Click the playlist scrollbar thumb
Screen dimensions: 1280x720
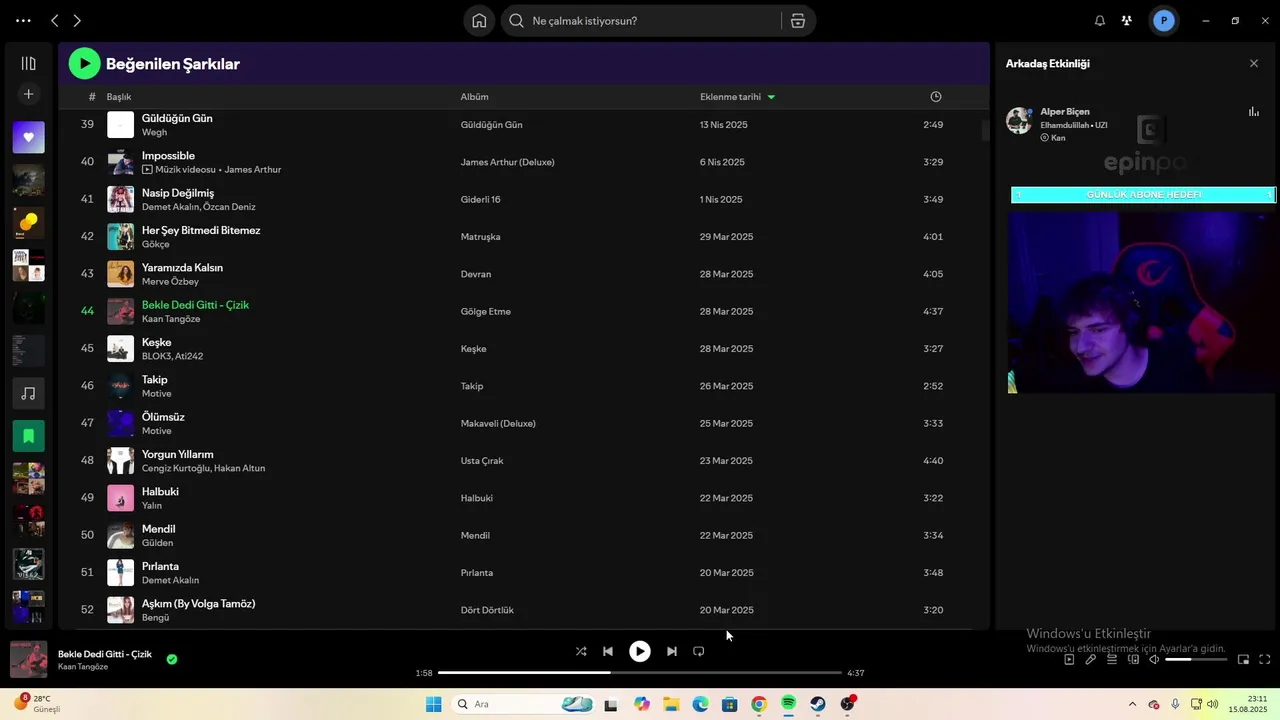coord(985,130)
